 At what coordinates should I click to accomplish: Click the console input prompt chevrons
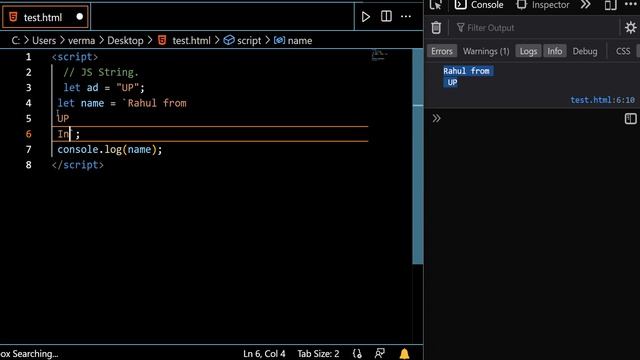click(x=436, y=118)
